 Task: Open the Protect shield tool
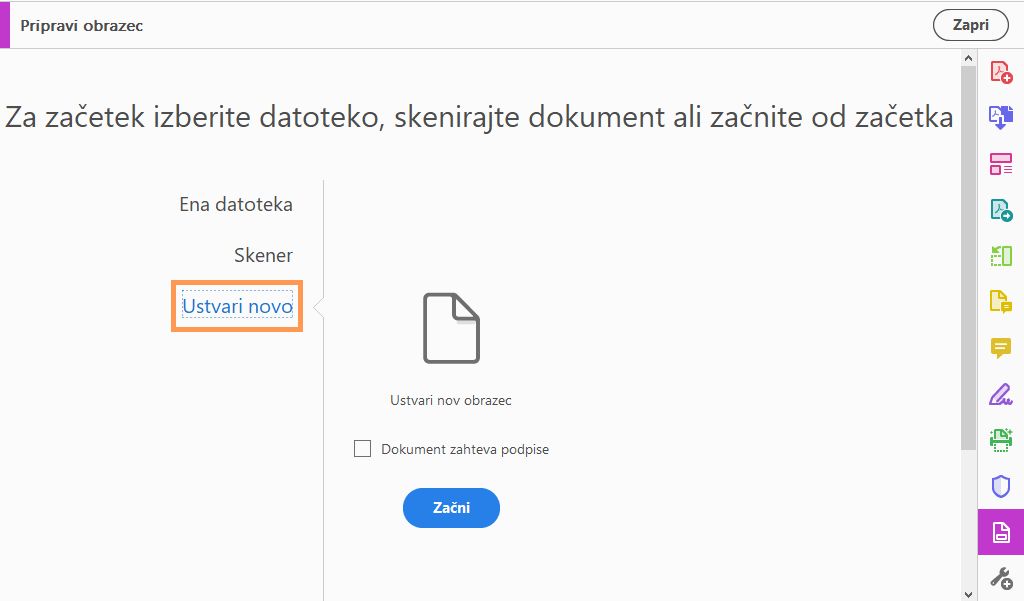(x=1001, y=486)
